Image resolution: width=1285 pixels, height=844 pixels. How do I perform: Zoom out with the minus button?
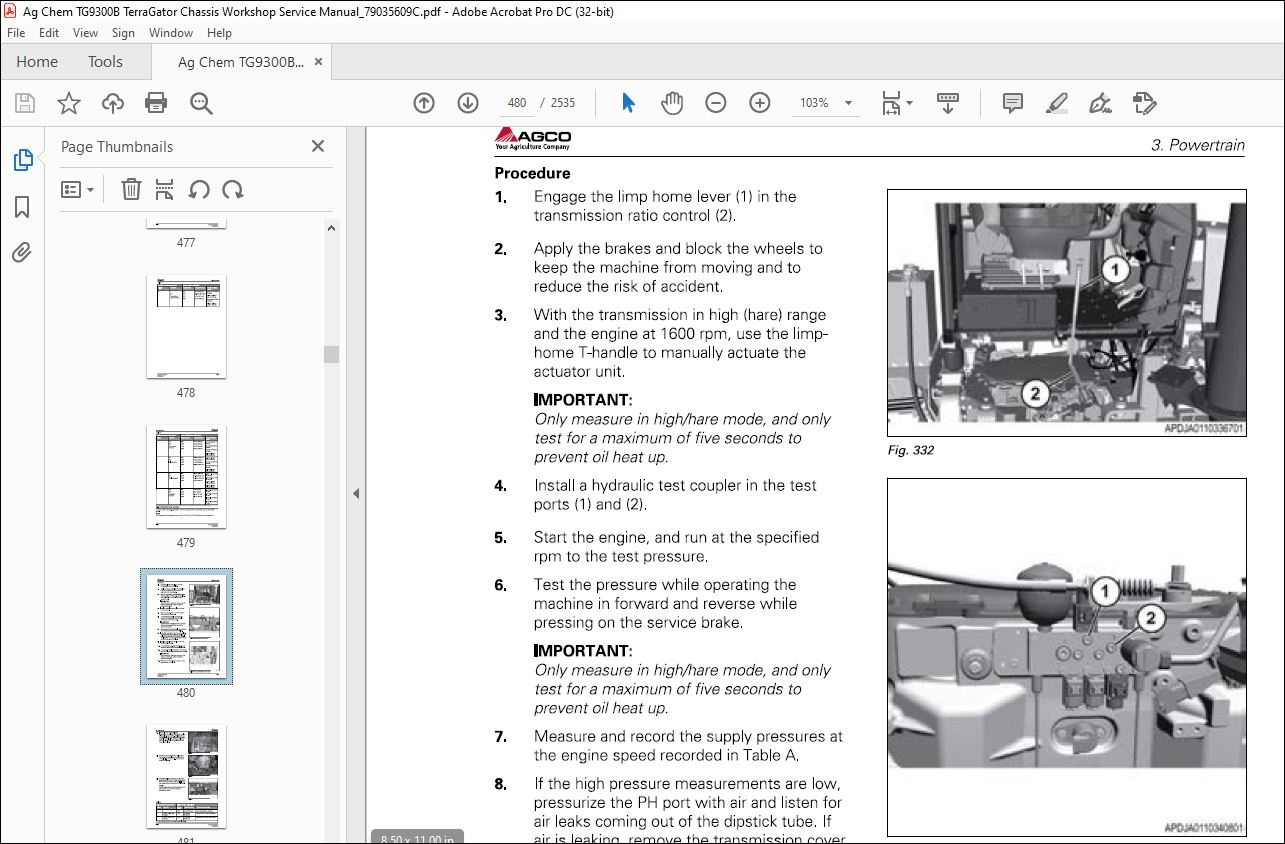[x=716, y=103]
